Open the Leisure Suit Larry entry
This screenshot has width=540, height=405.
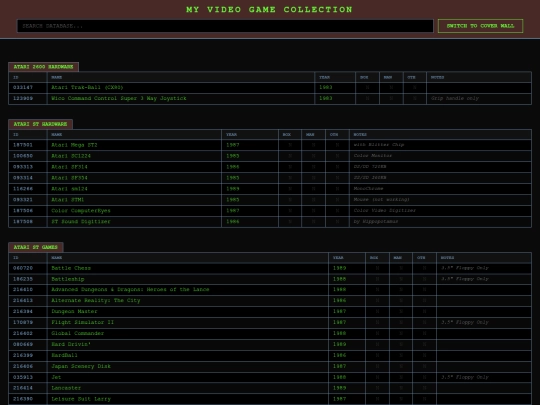pyautogui.click(x=81, y=399)
